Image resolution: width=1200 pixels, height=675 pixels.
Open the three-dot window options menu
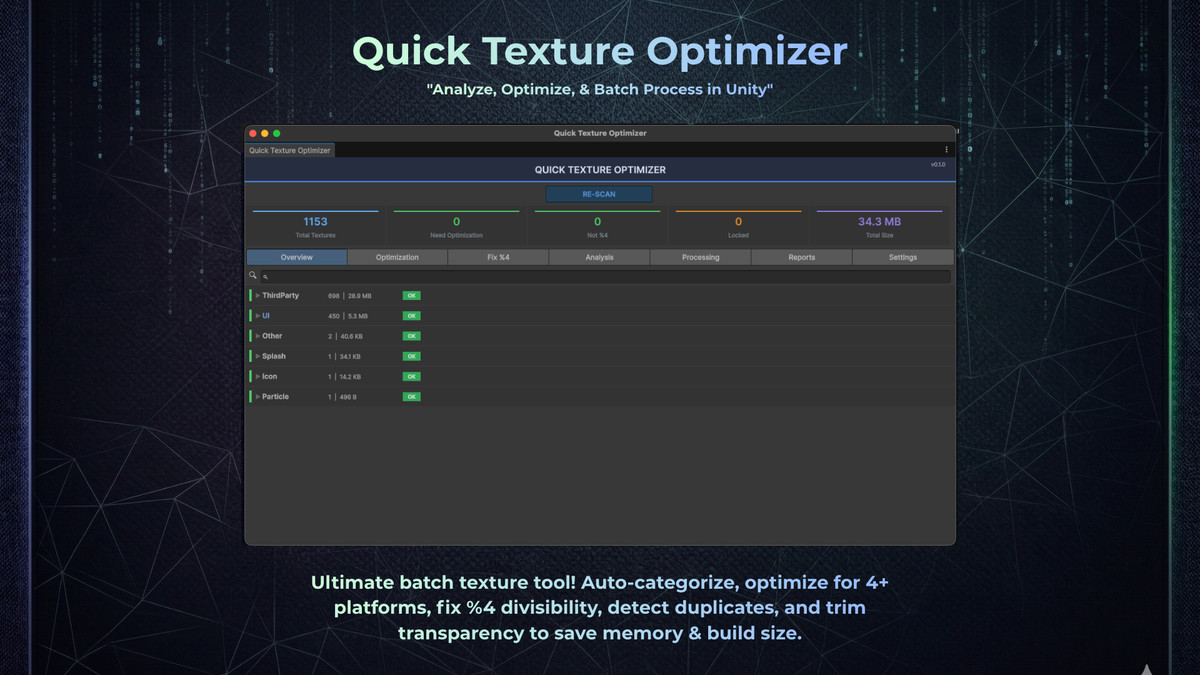click(x=946, y=150)
